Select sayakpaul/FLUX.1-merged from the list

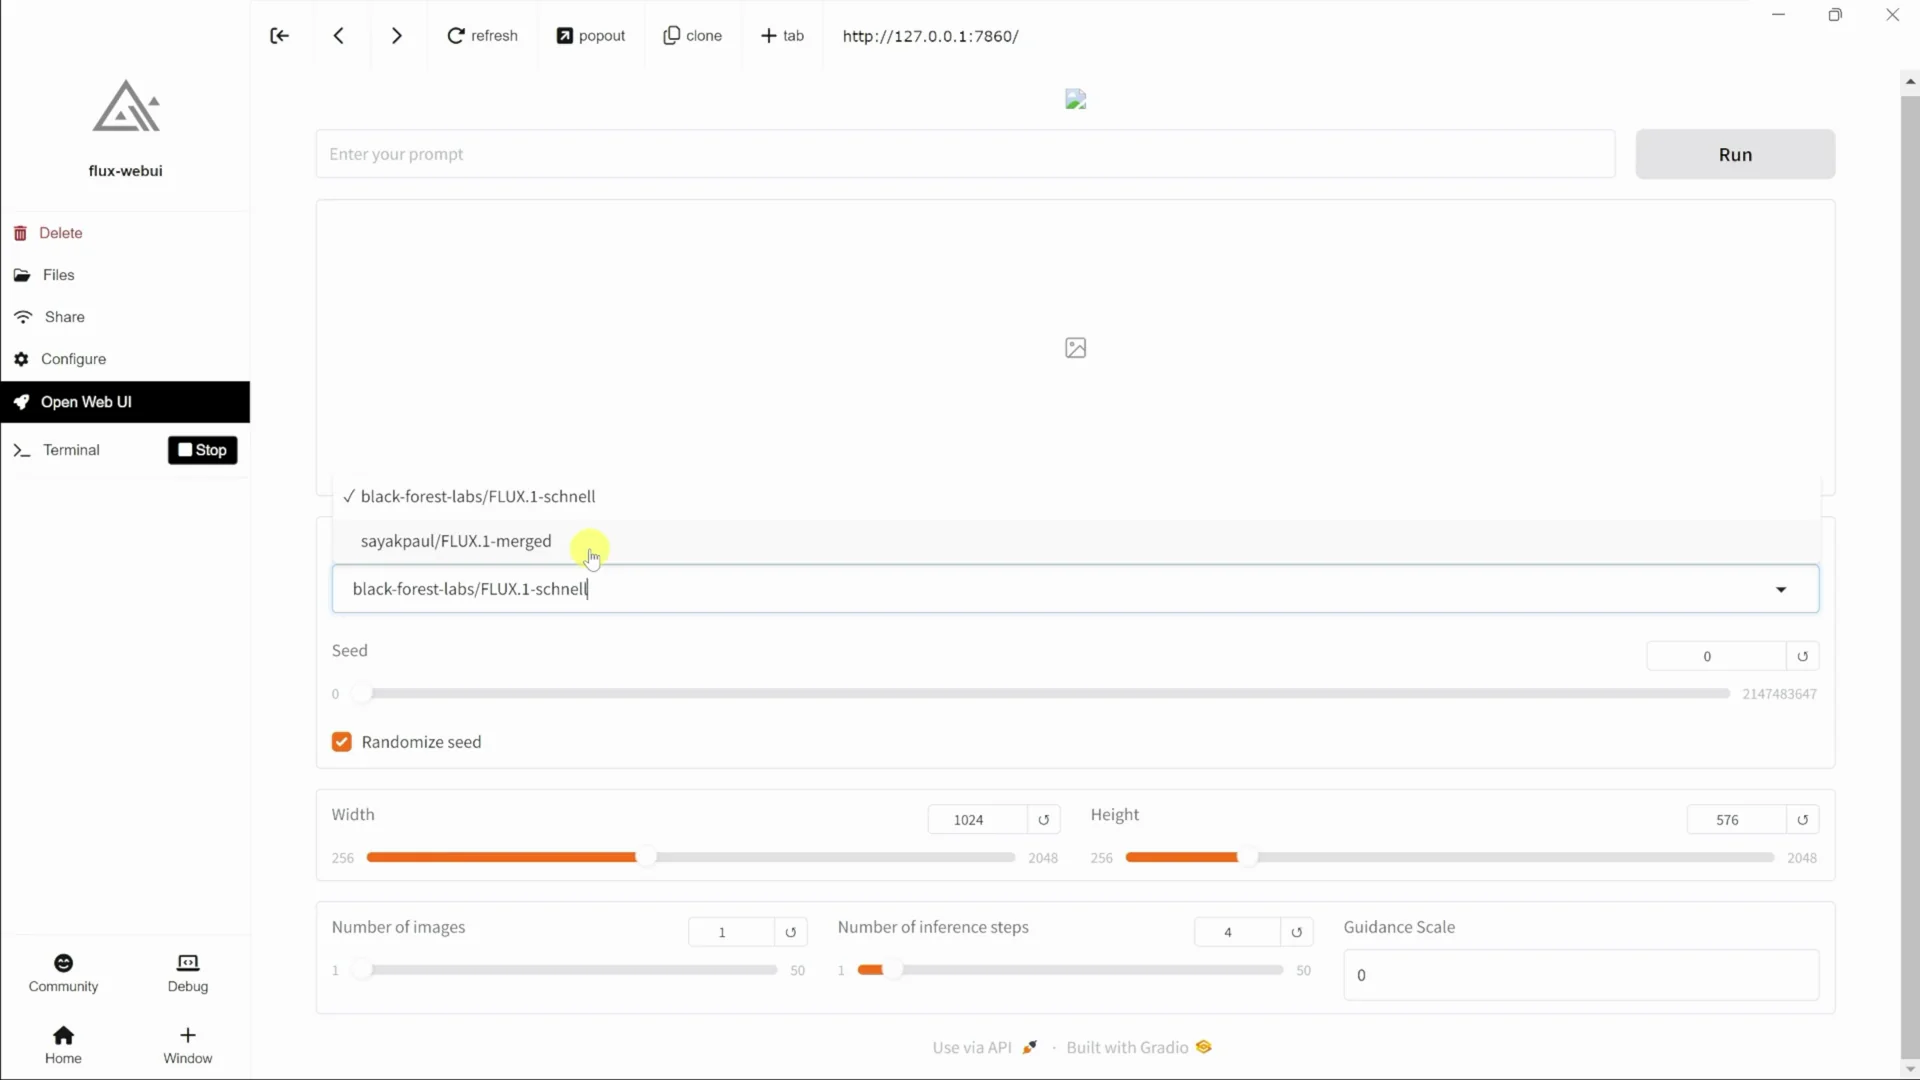pyautogui.click(x=455, y=541)
